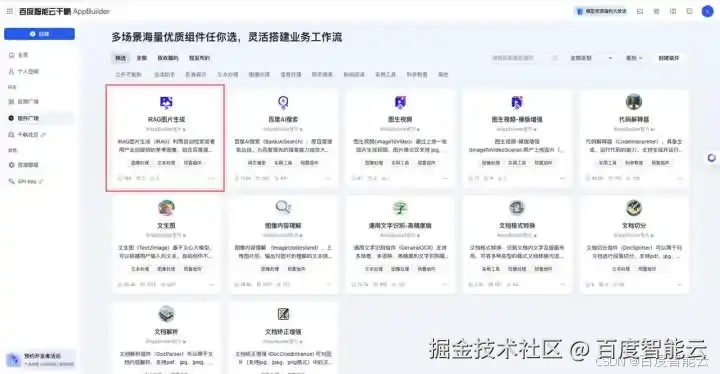Switch to the 精选 tab
The width and height of the screenshot is (720, 374).
[120, 58]
